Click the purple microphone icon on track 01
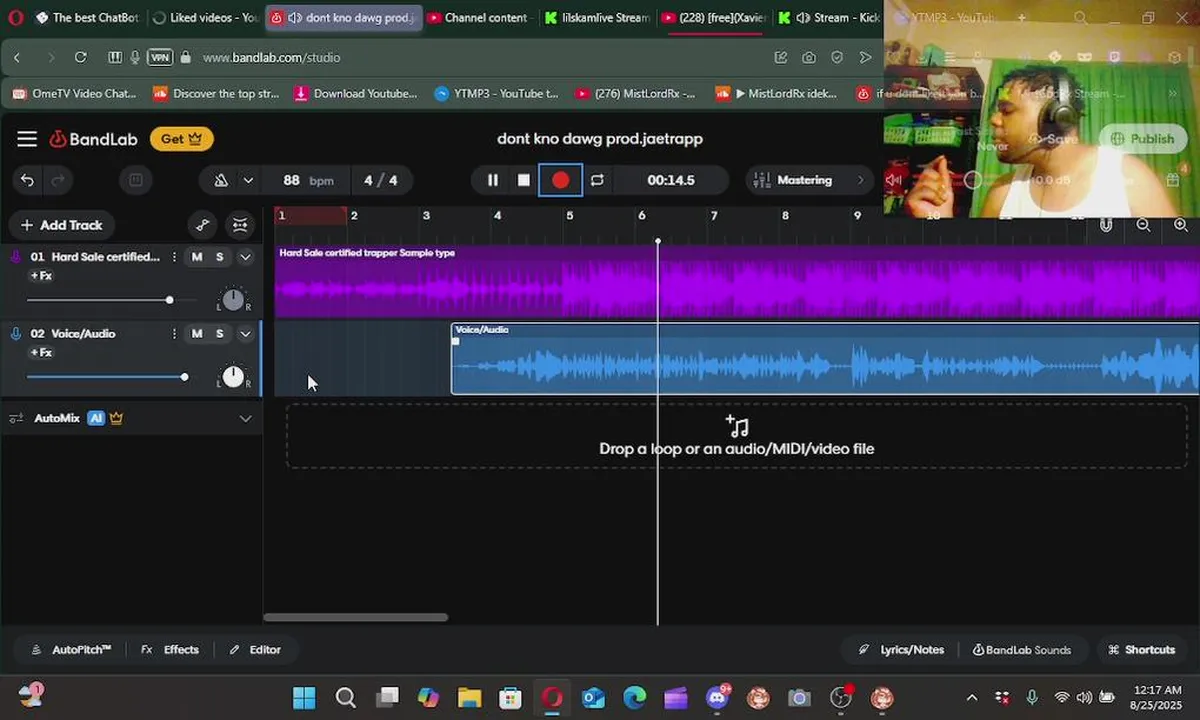This screenshot has width=1200, height=720. tap(15, 257)
